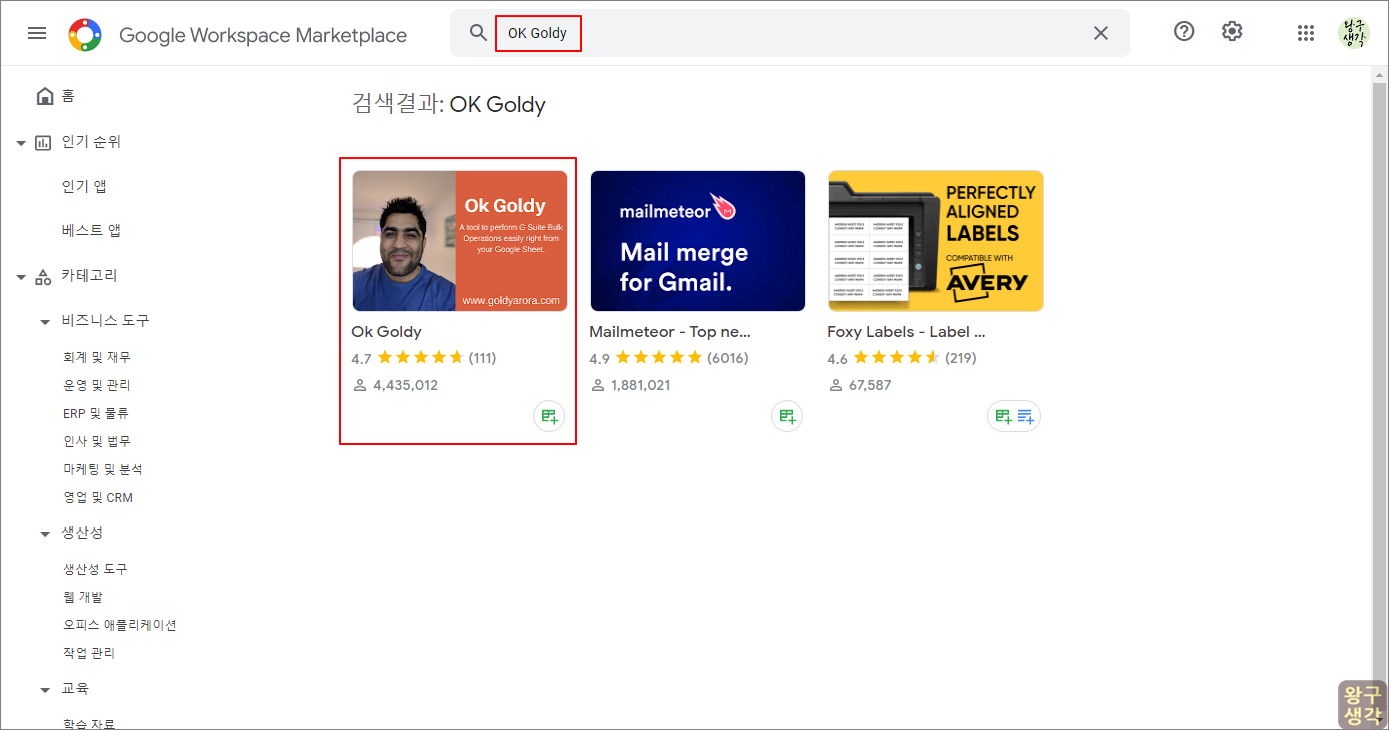
Task: Click the user count icon for Ok Goldy
Action: 360,385
